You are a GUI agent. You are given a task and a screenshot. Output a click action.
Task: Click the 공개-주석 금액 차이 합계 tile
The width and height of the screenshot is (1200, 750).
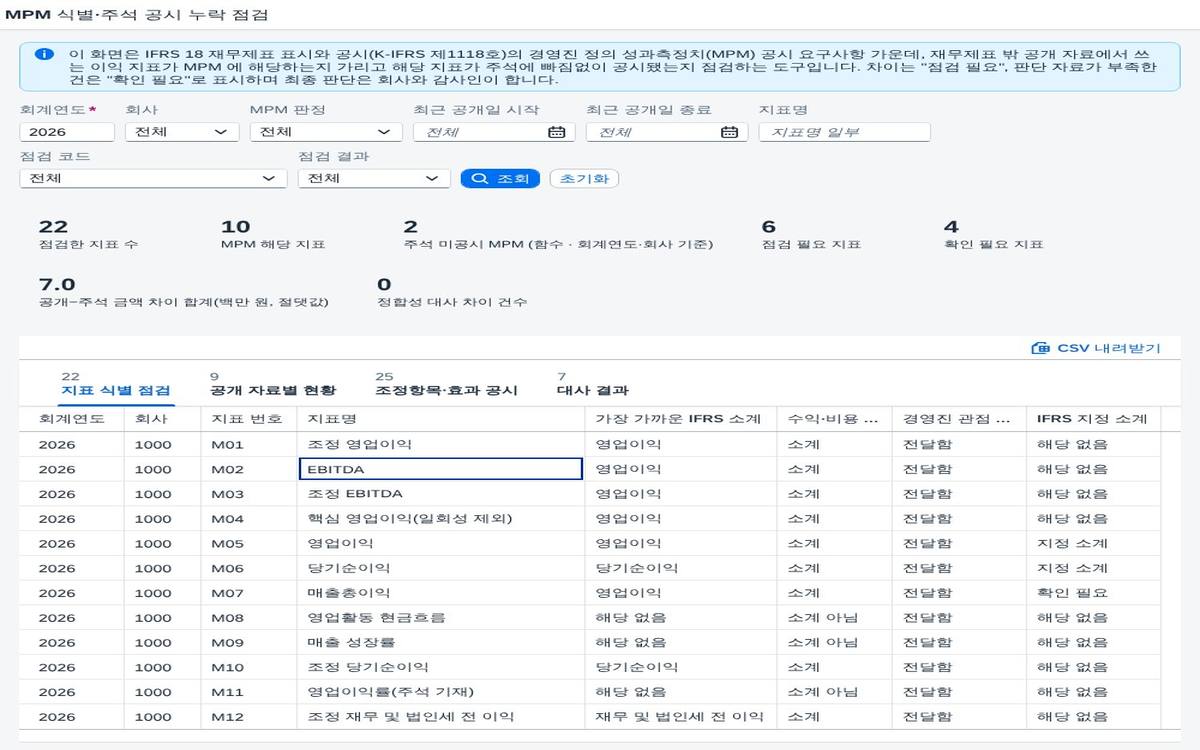pyautogui.click(x=183, y=292)
